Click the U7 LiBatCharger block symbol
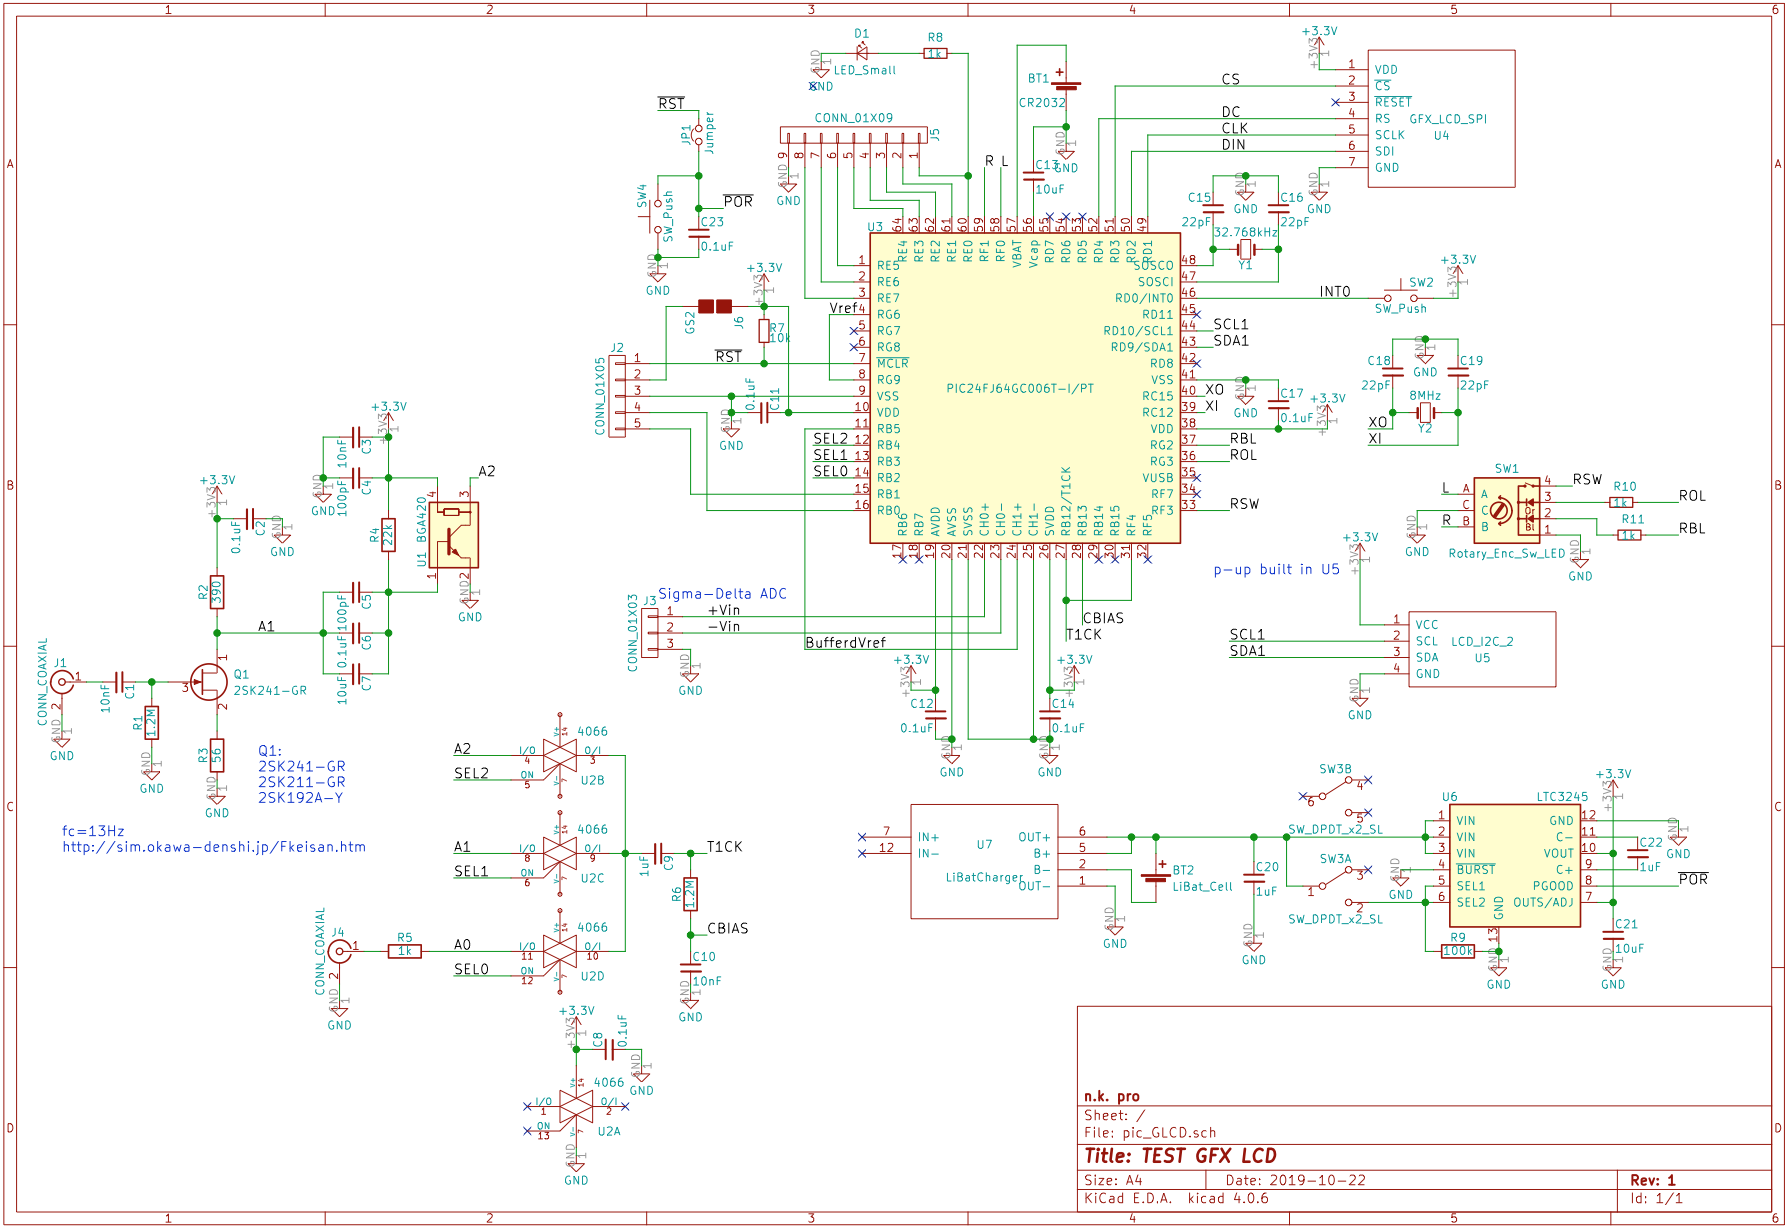 984,862
